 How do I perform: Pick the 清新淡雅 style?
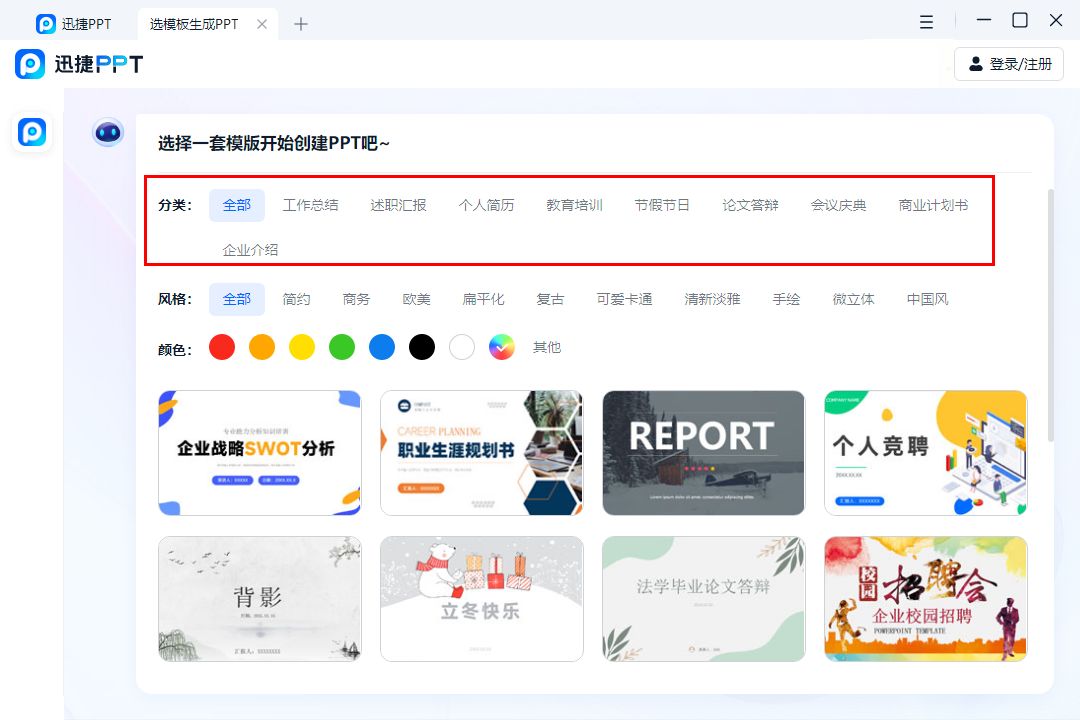point(712,299)
